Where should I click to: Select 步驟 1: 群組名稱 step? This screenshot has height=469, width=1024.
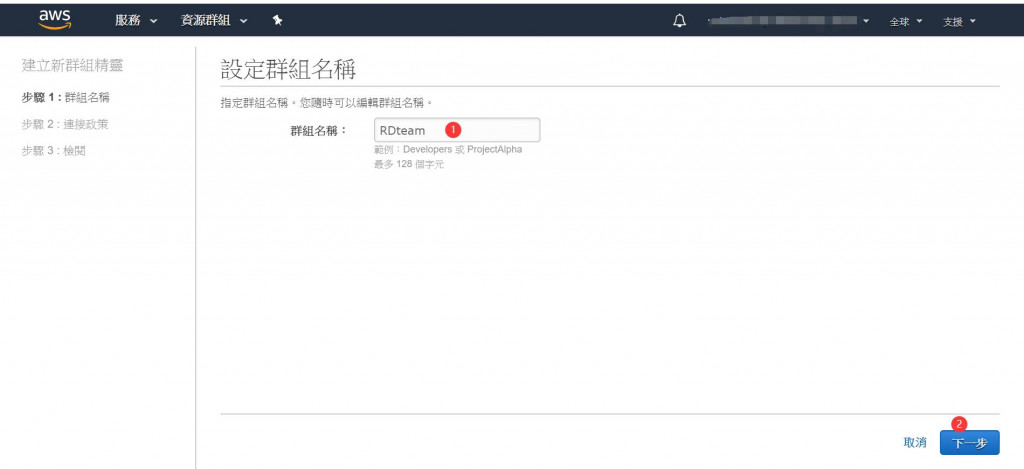point(65,97)
